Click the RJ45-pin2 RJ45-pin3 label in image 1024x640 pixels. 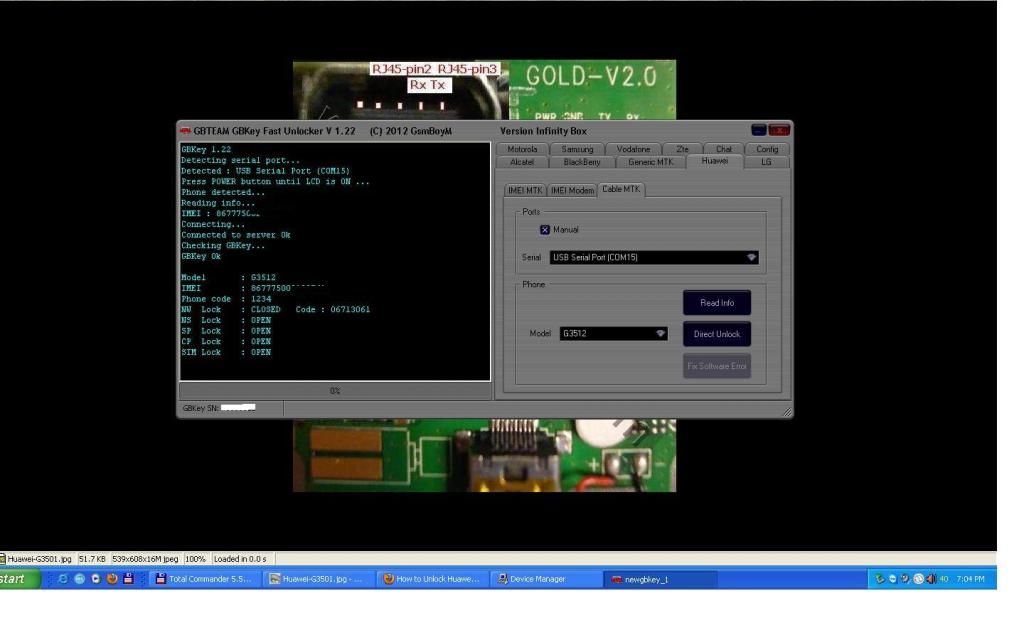point(435,69)
